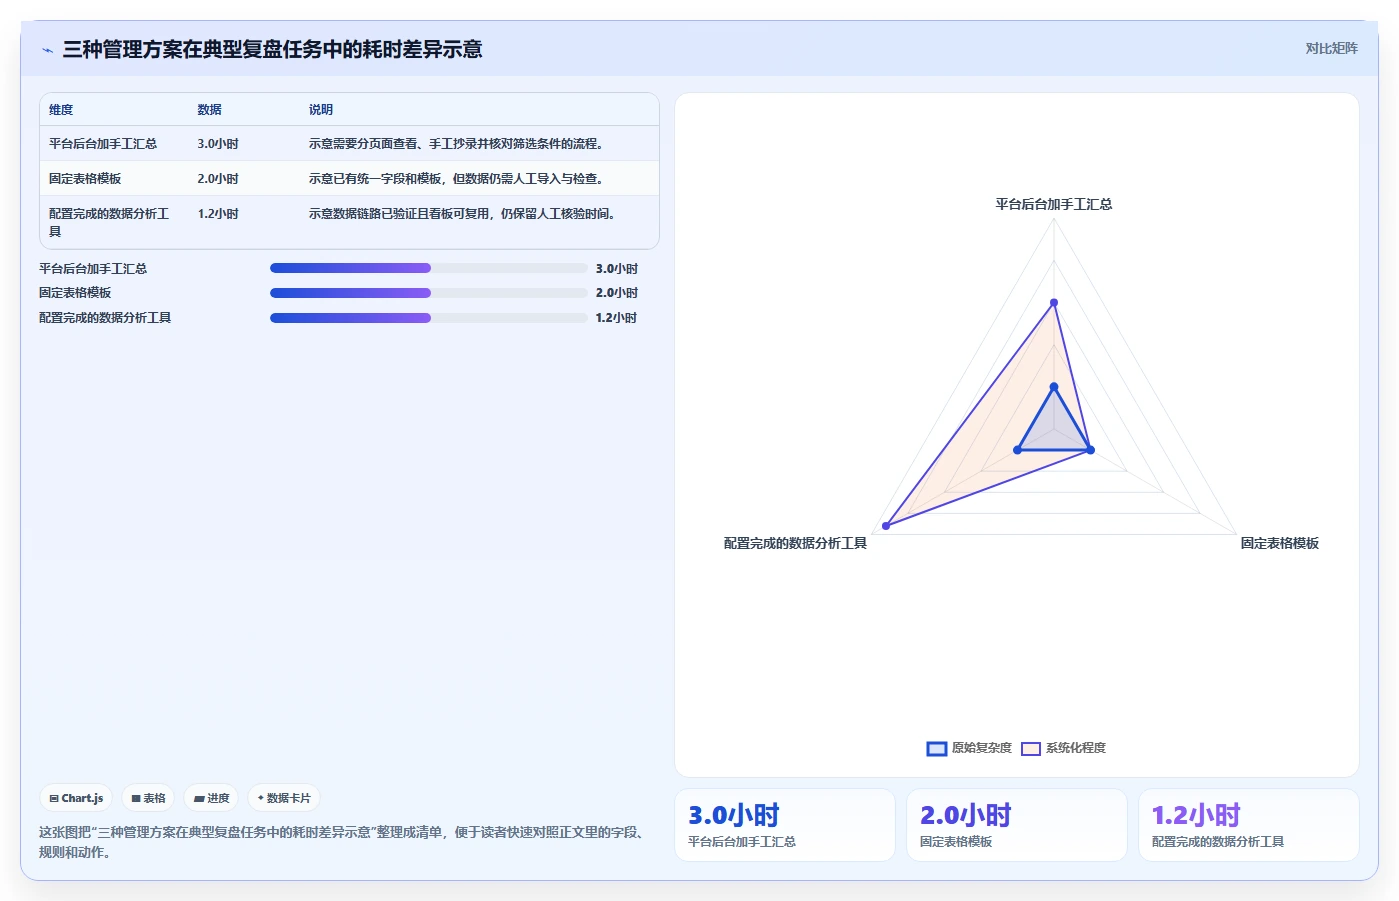Click description 示意需要分页面查看、手工抄录并核对筛选条件的流程
Image resolution: width=1399 pixels, height=901 pixels.
click(456, 144)
